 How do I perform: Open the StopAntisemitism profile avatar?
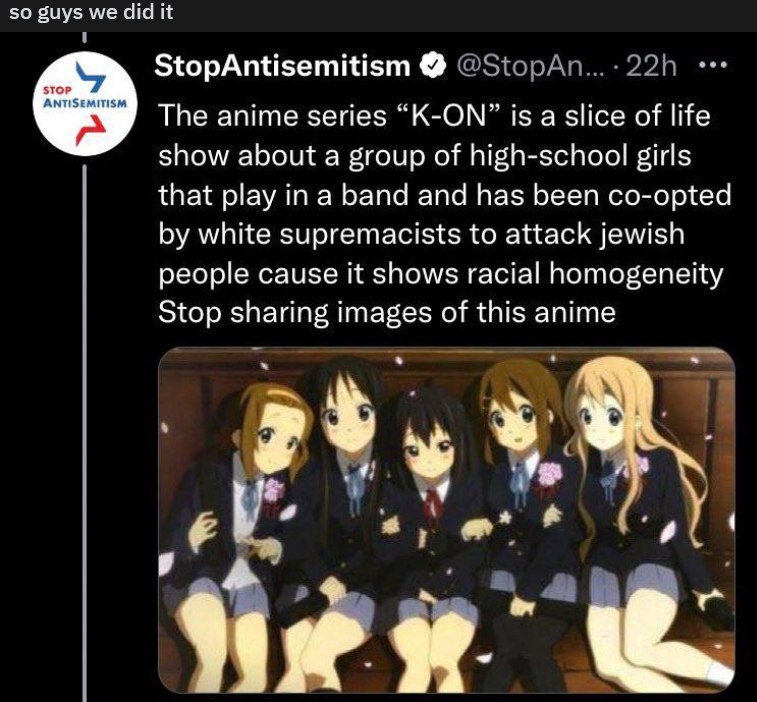pyautogui.click(x=85, y=104)
